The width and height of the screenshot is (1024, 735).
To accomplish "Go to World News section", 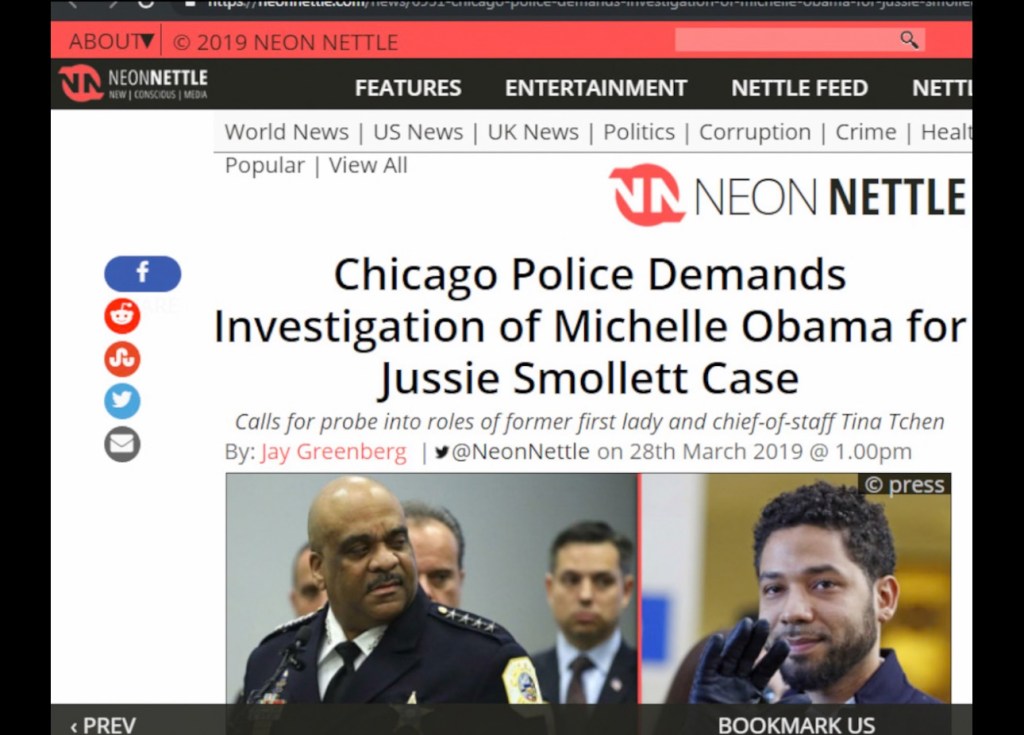I will tap(287, 132).
